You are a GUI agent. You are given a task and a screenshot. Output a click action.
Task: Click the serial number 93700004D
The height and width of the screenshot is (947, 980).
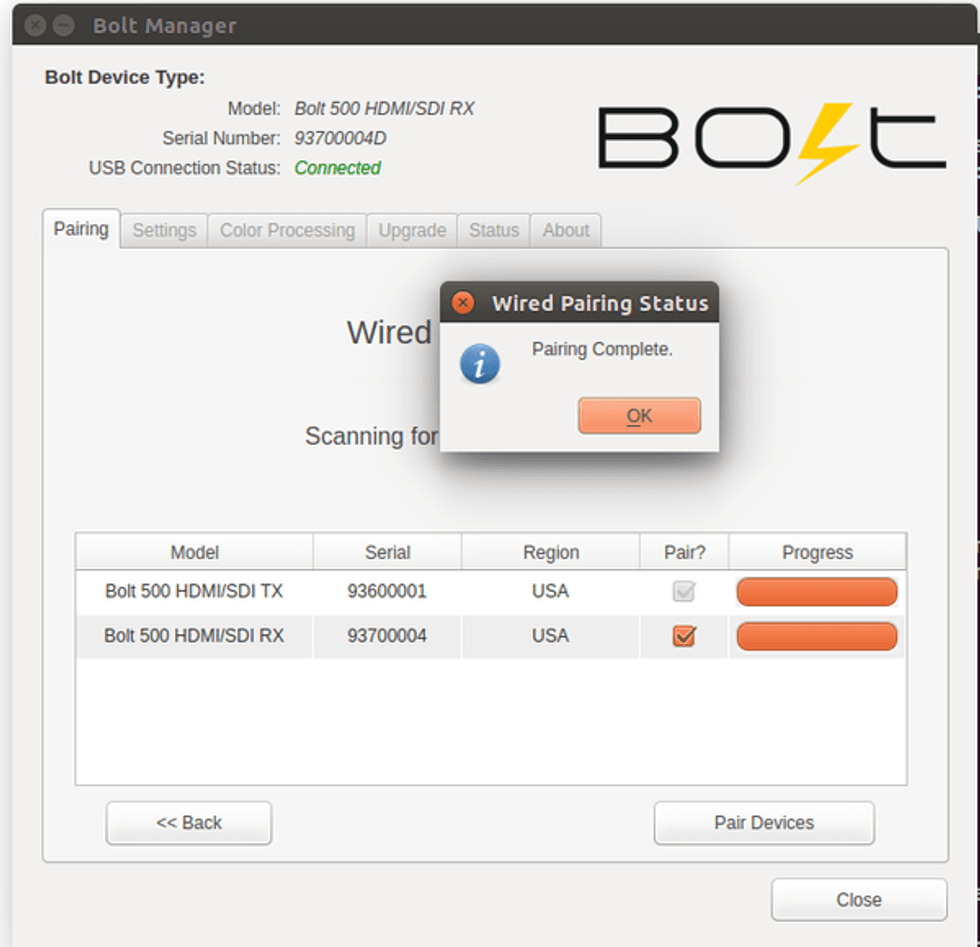pos(340,138)
